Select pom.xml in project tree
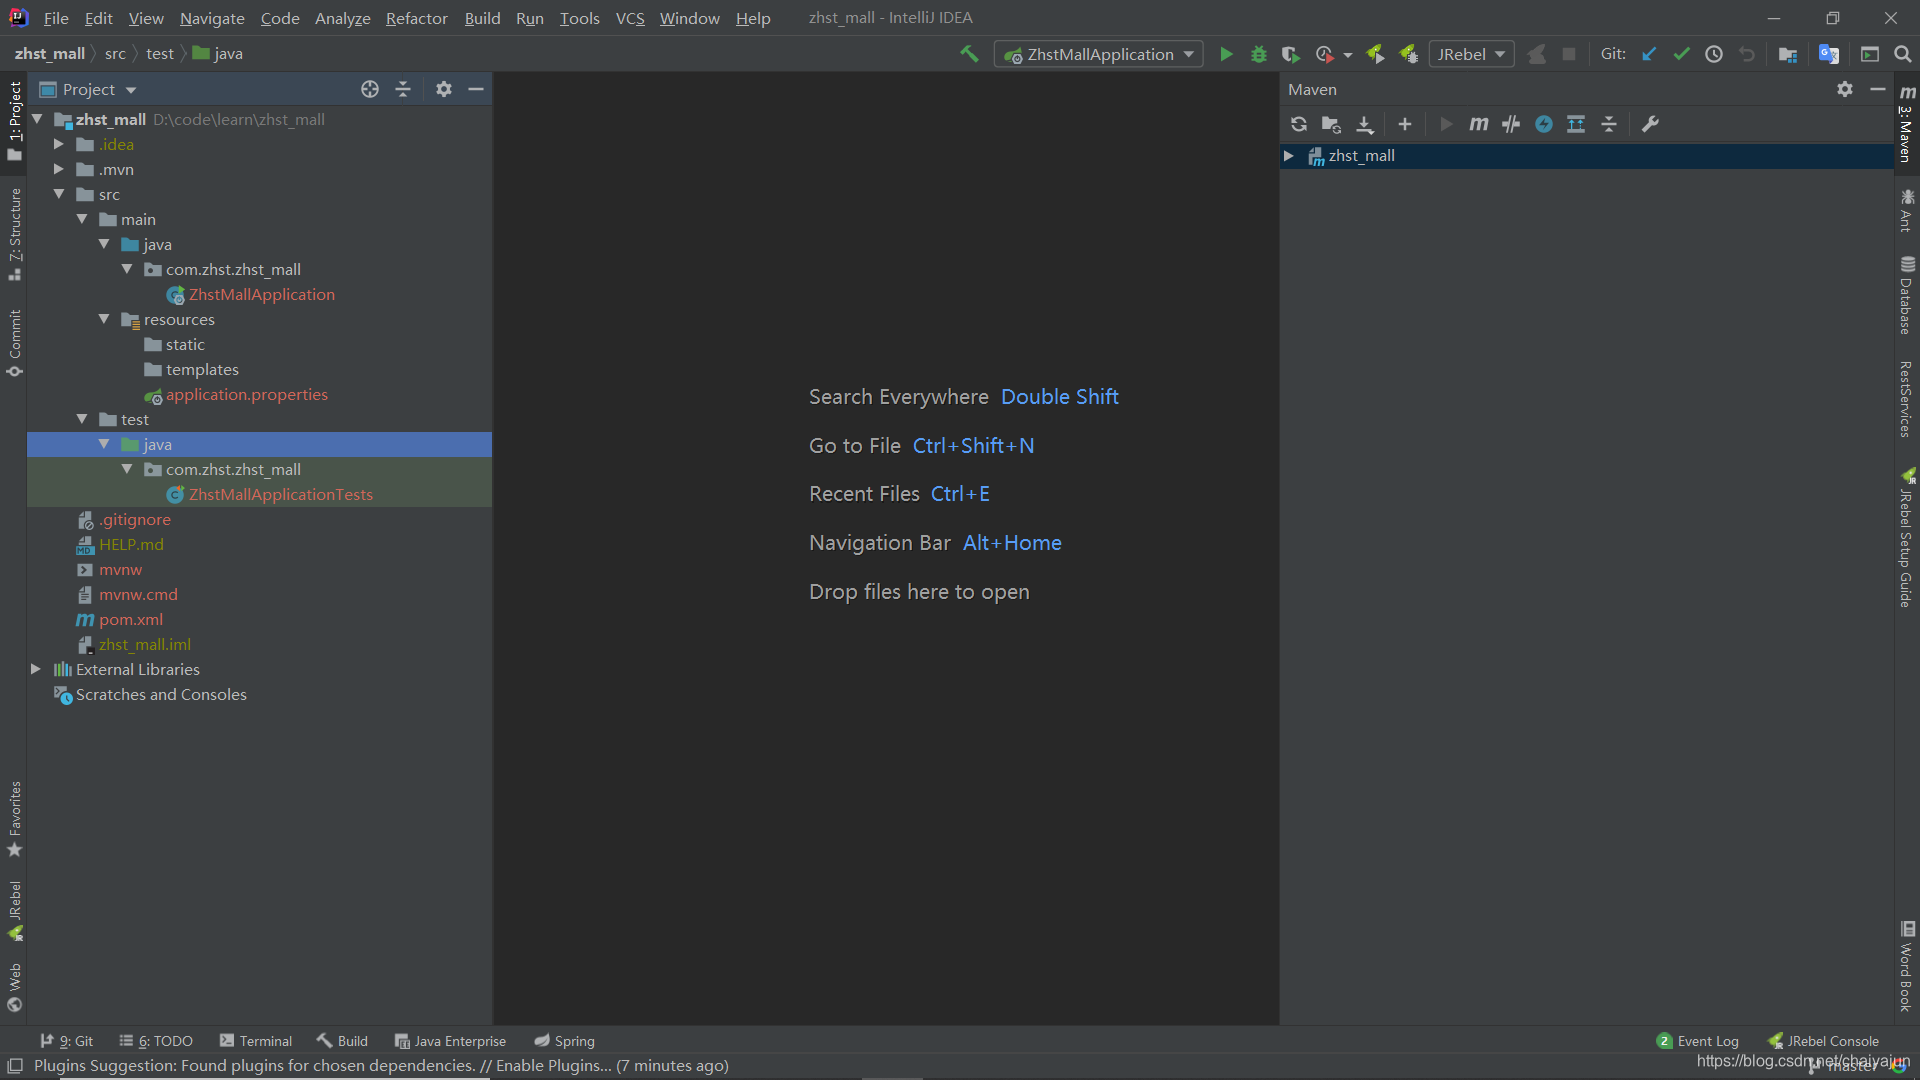 click(130, 619)
